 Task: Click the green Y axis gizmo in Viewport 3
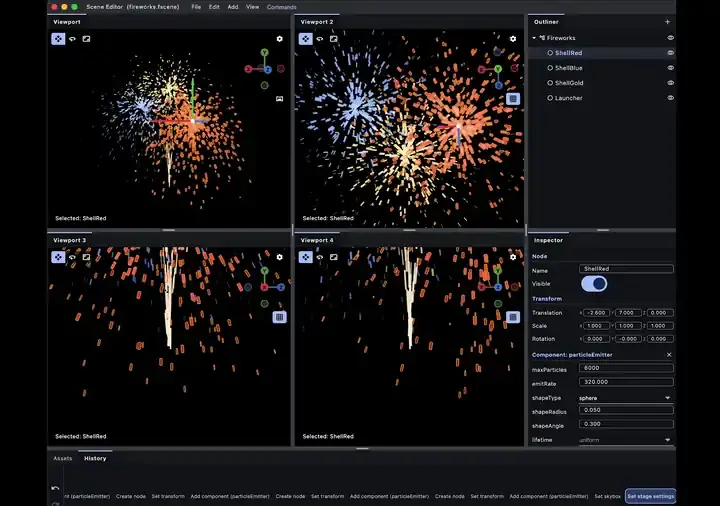point(264,270)
